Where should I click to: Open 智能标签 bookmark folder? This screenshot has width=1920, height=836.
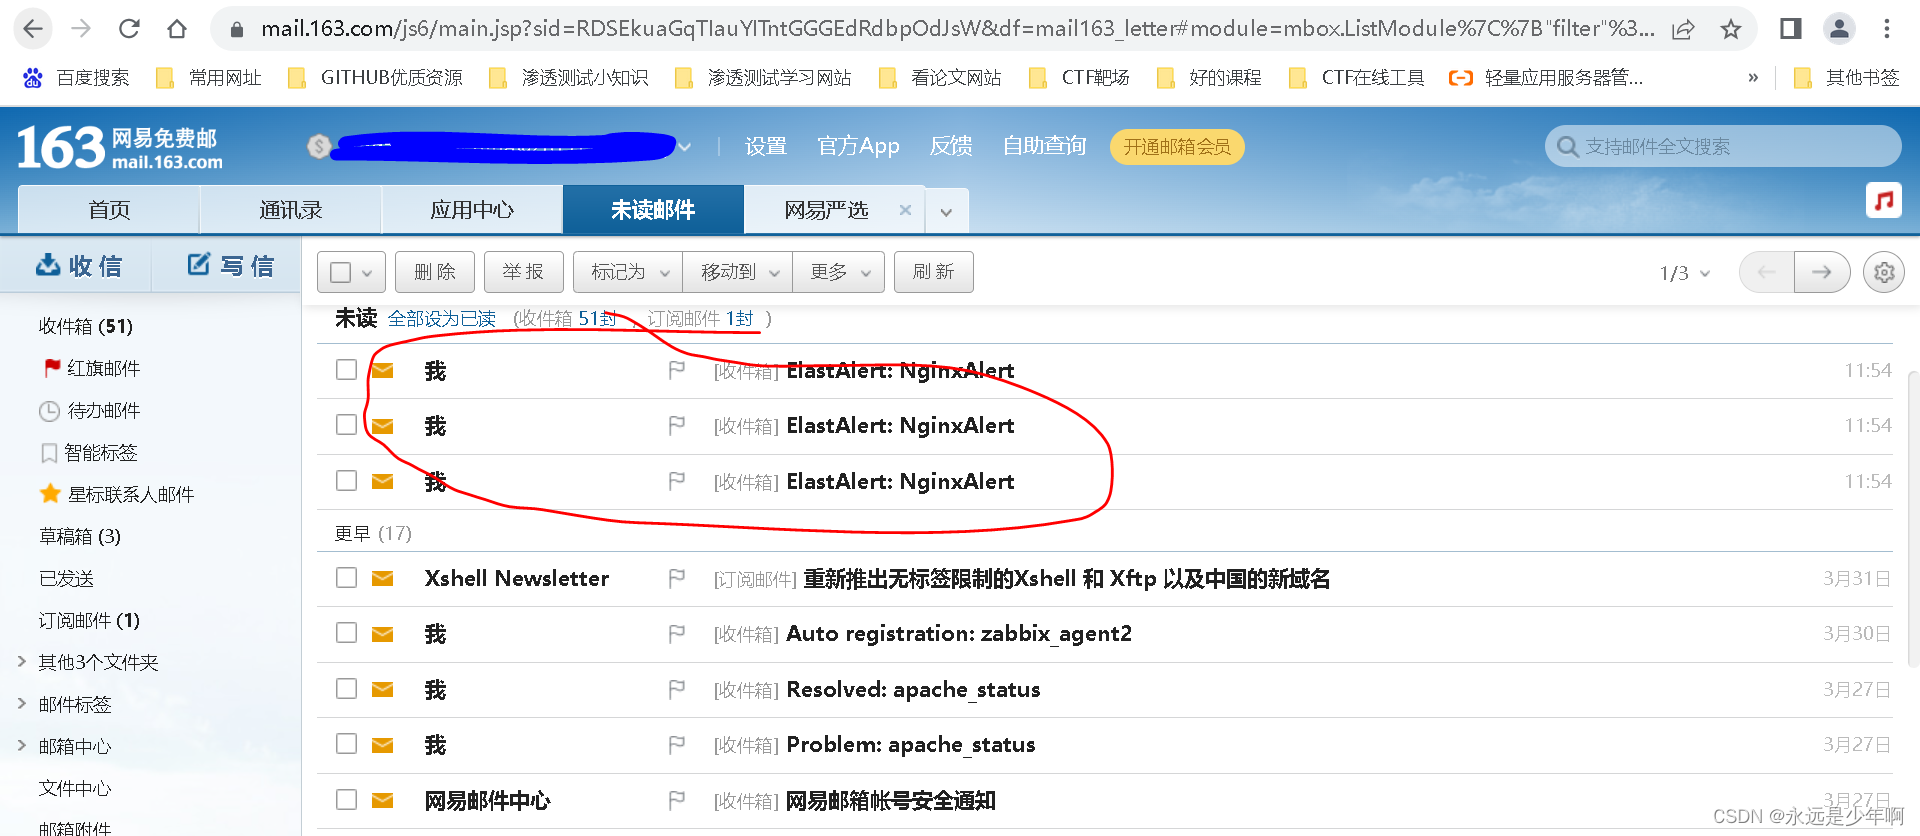[x=89, y=452]
